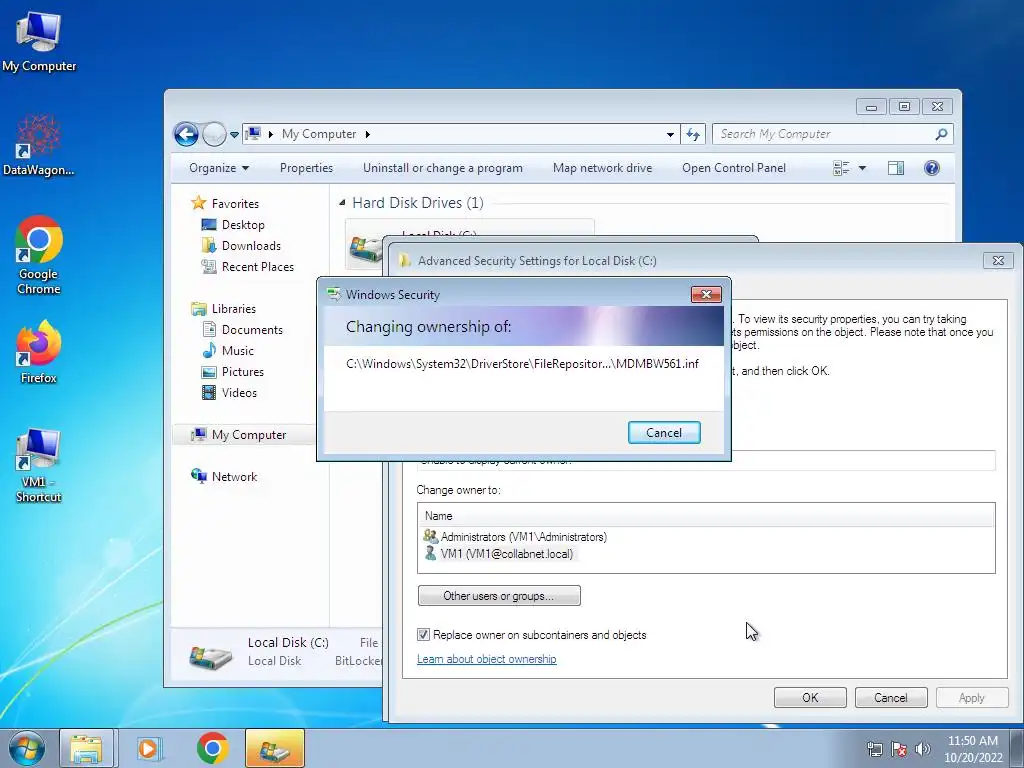
Task: Open Explorer help icon
Action: (x=932, y=168)
